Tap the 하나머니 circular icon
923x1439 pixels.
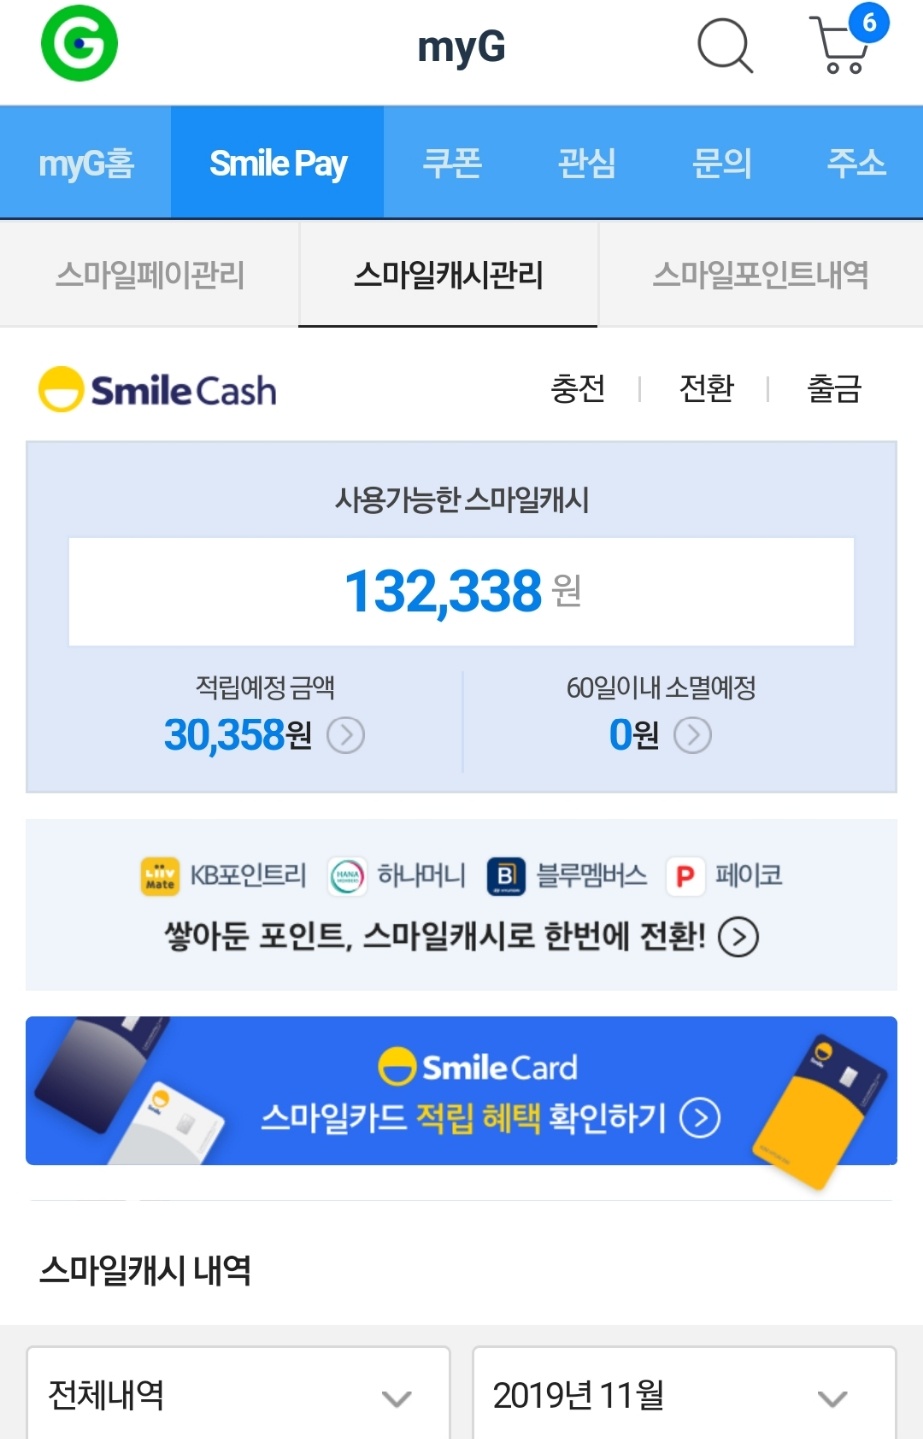[x=347, y=877]
